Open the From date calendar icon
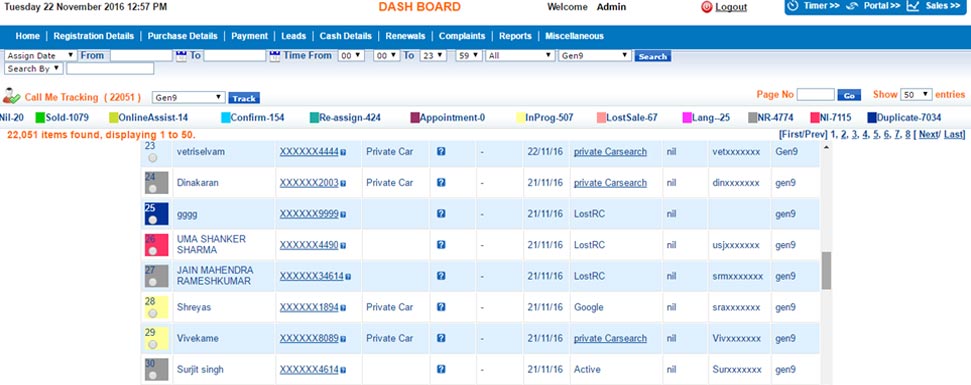The width and height of the screenshot is (971, 385). pyautogui.click(x=181, y=56)
